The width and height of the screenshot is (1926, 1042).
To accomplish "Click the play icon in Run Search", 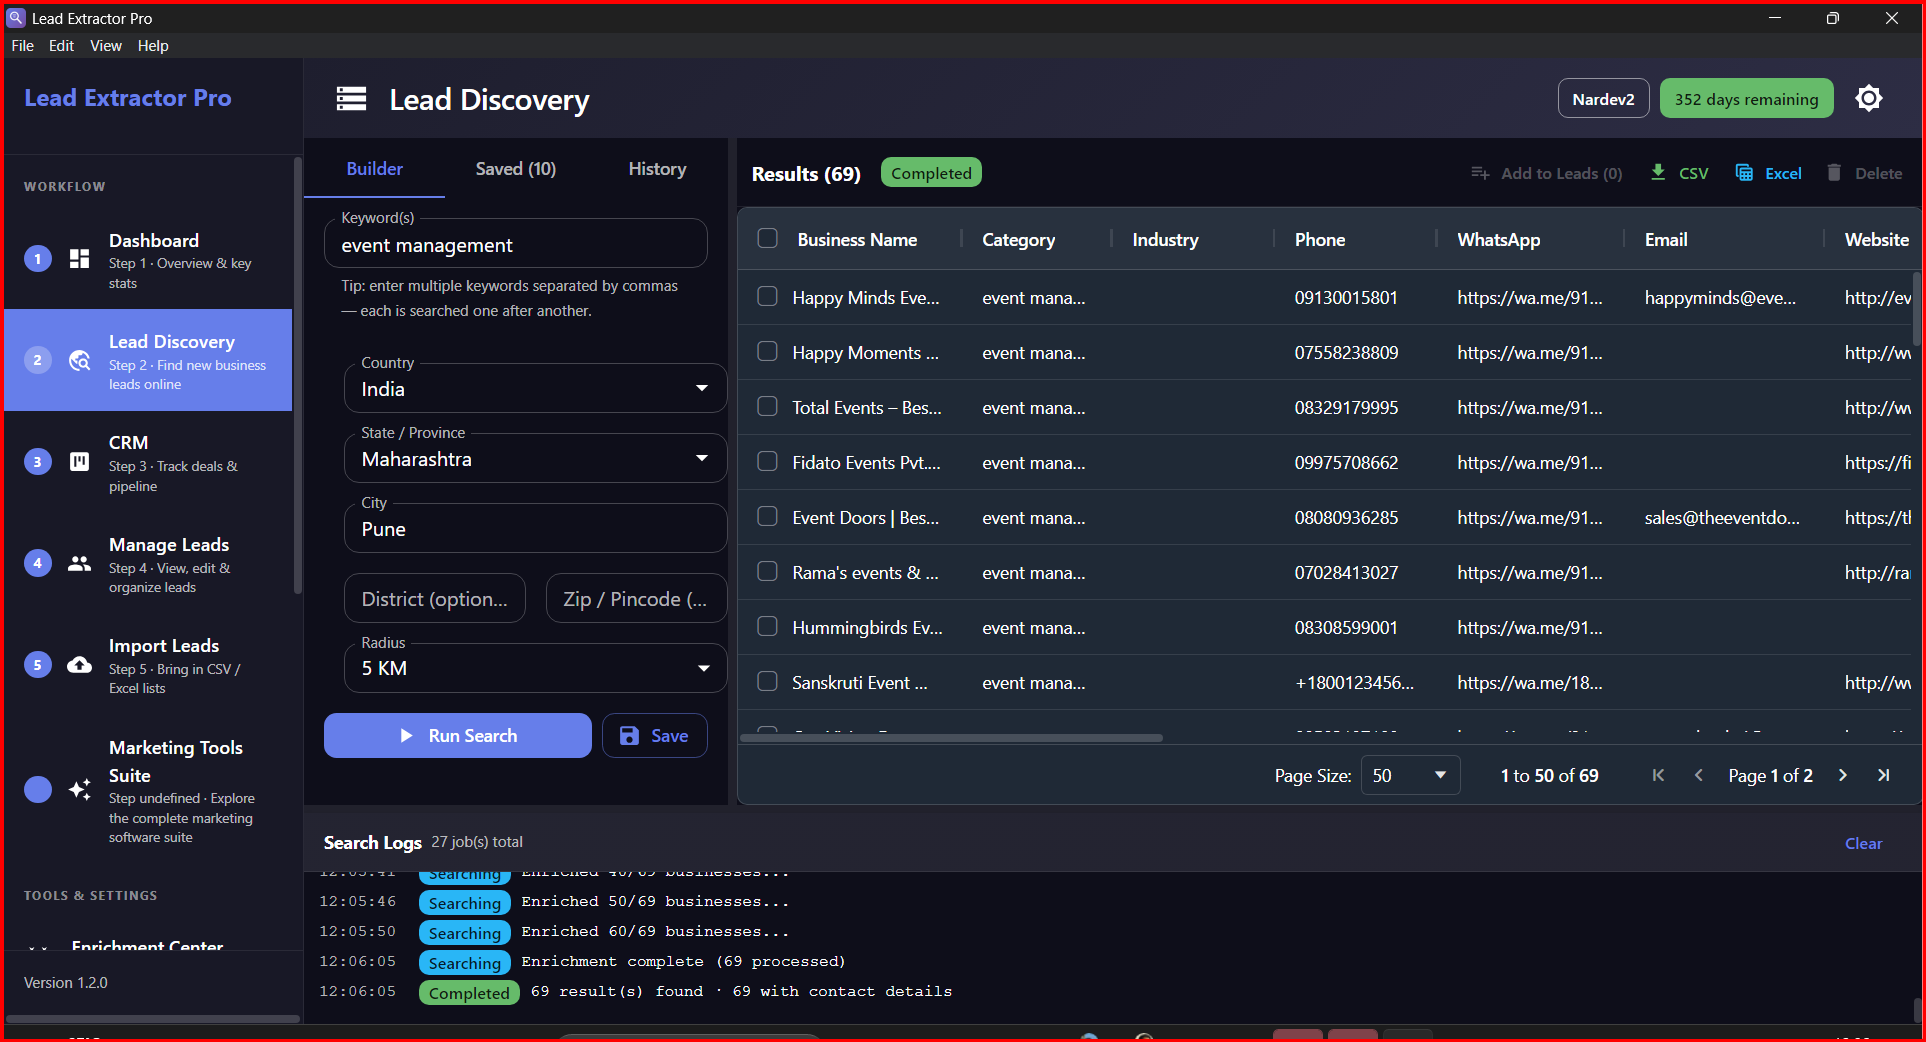I will 406,735.
